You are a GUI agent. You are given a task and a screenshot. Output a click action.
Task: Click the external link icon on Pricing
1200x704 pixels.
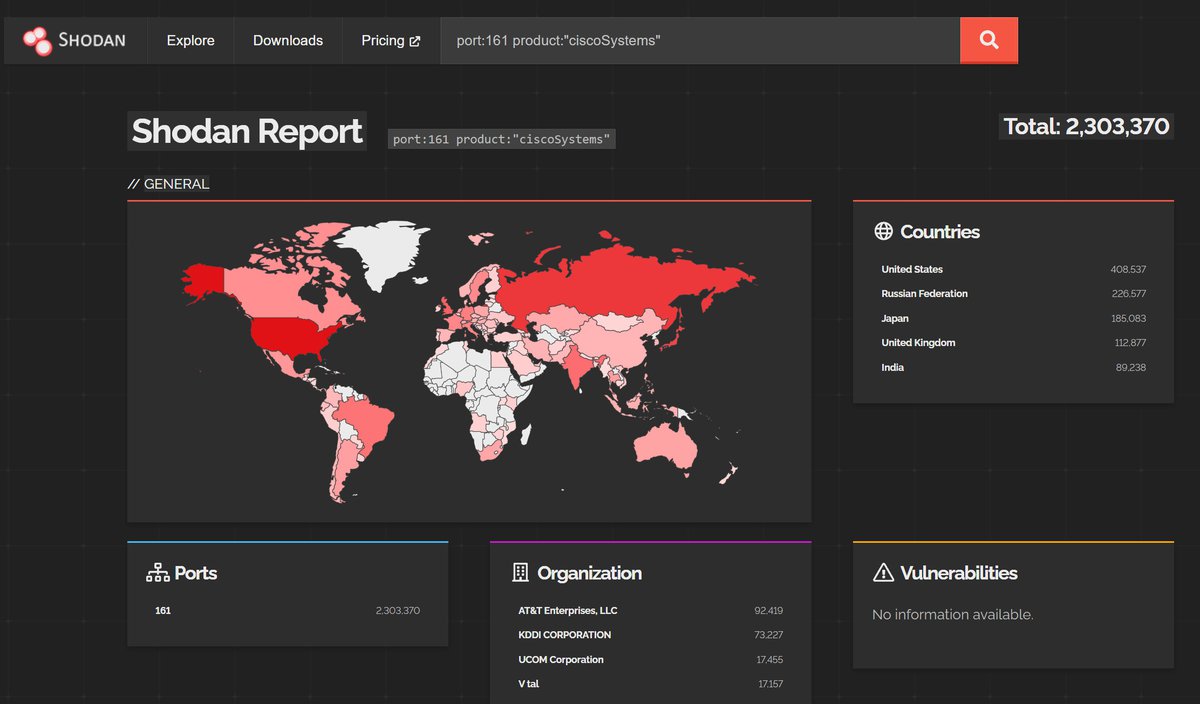coord(415,41)
